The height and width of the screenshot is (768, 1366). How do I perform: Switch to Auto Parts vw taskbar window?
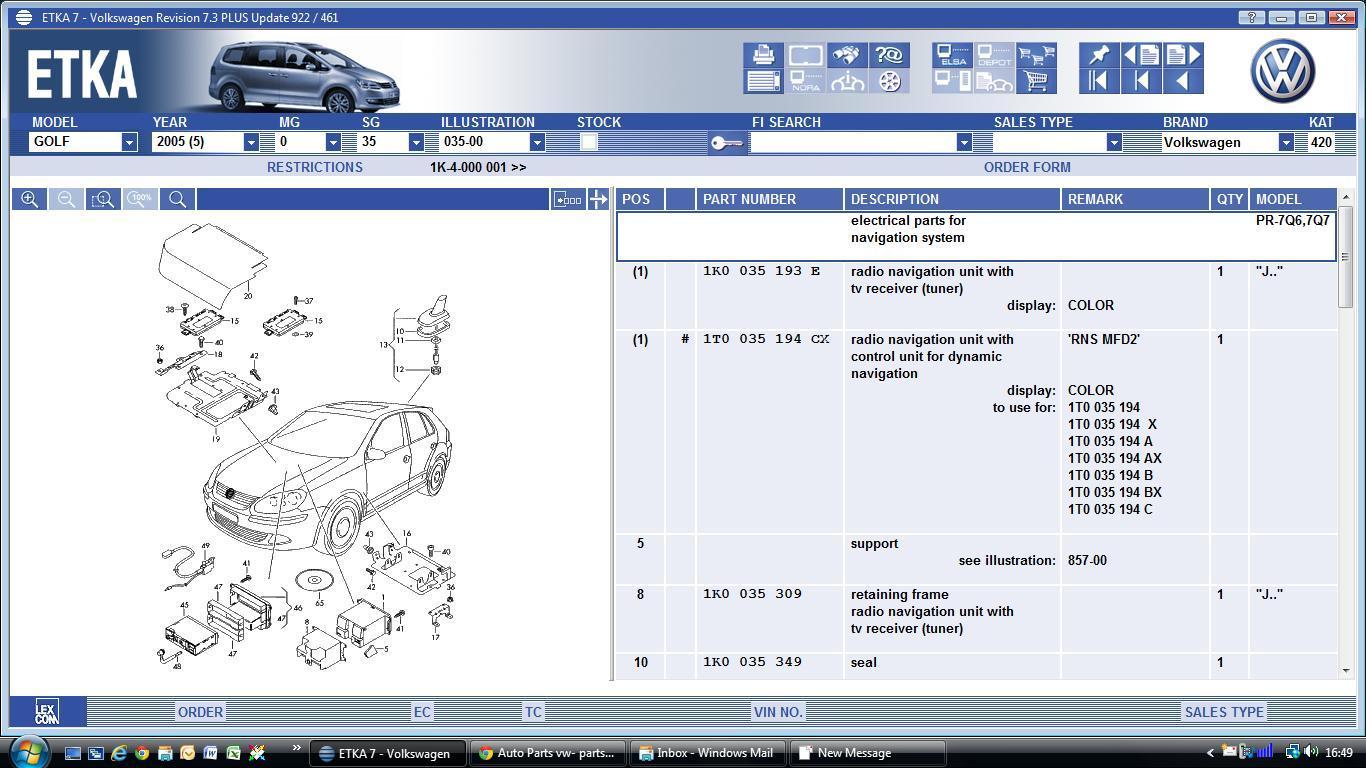pos(548,753)
